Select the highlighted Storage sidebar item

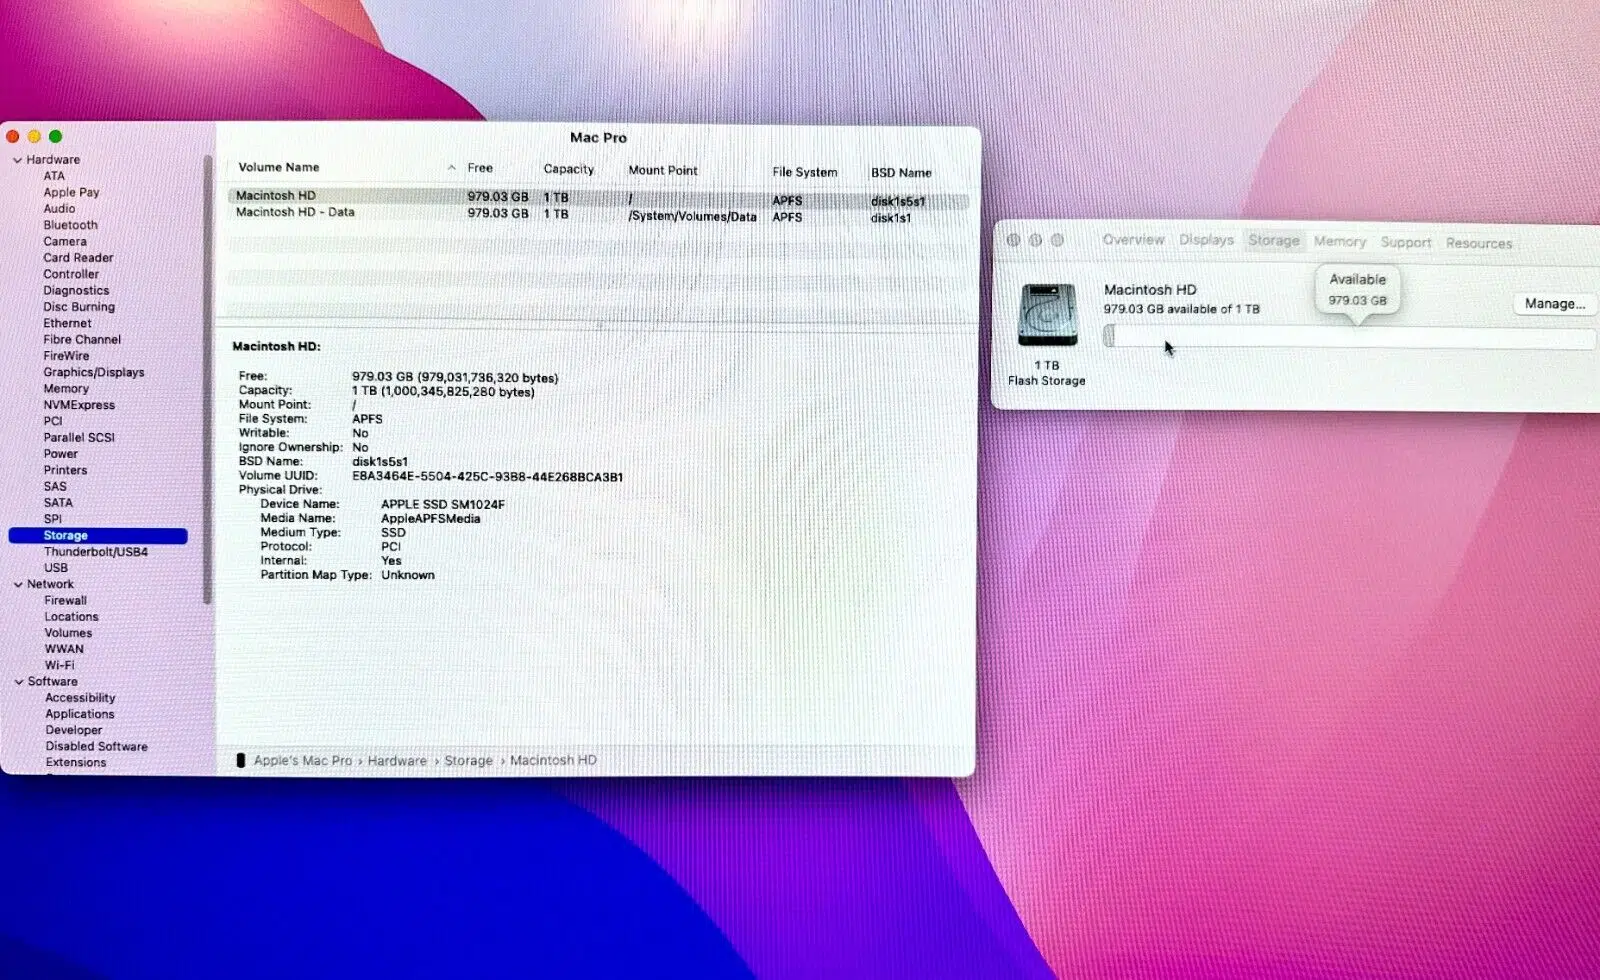98,536
